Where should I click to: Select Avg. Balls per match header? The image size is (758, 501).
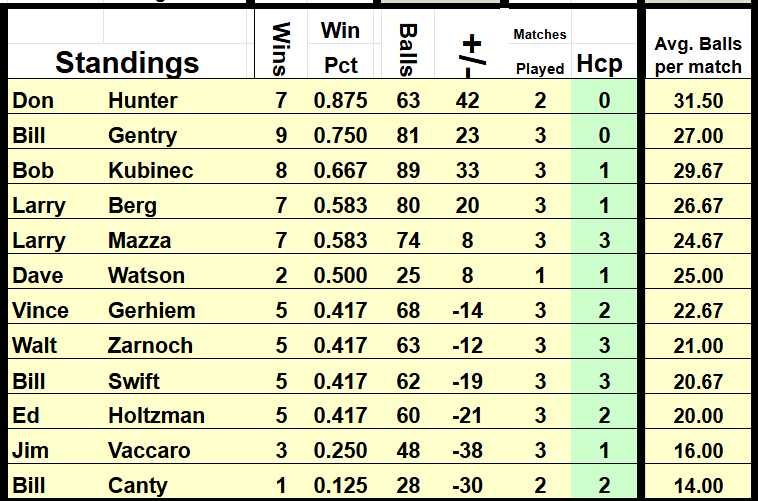(698, 55)
